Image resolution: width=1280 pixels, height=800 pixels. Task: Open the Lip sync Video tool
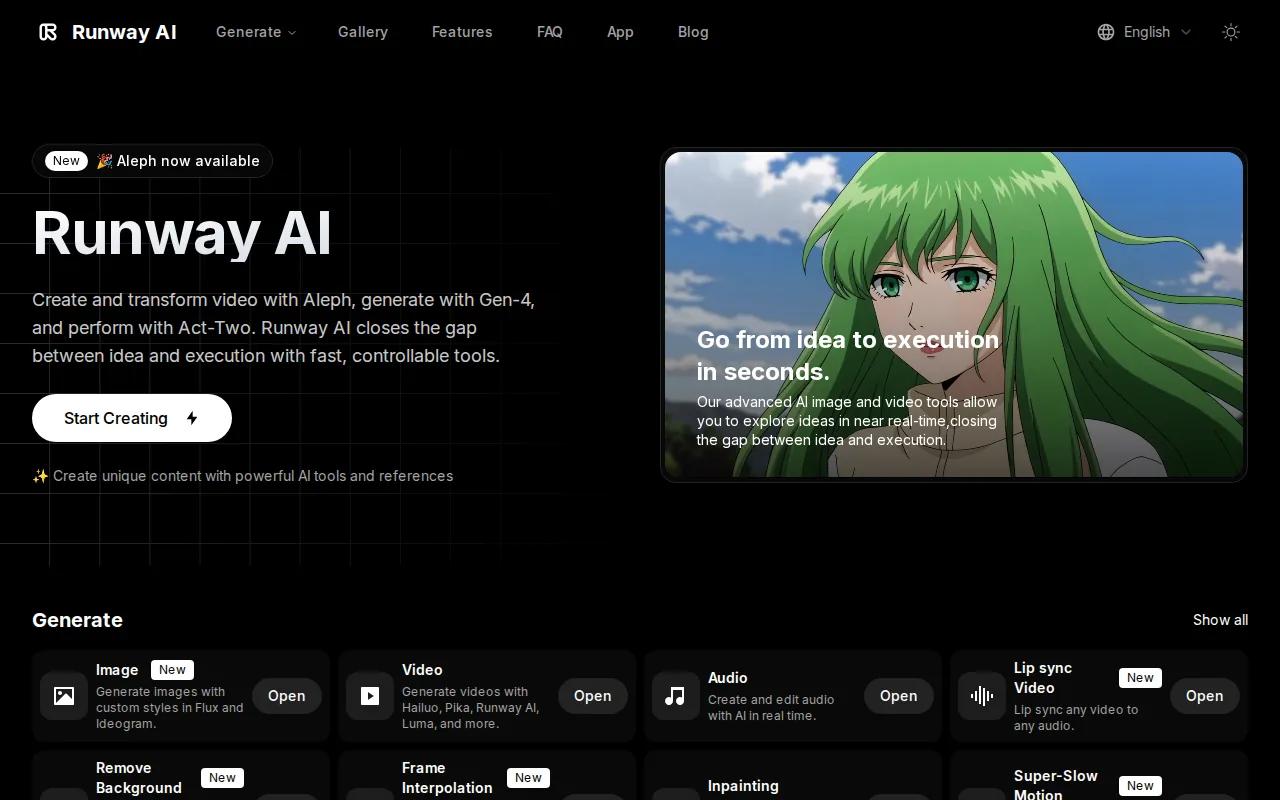click(x=1204, y=696)
